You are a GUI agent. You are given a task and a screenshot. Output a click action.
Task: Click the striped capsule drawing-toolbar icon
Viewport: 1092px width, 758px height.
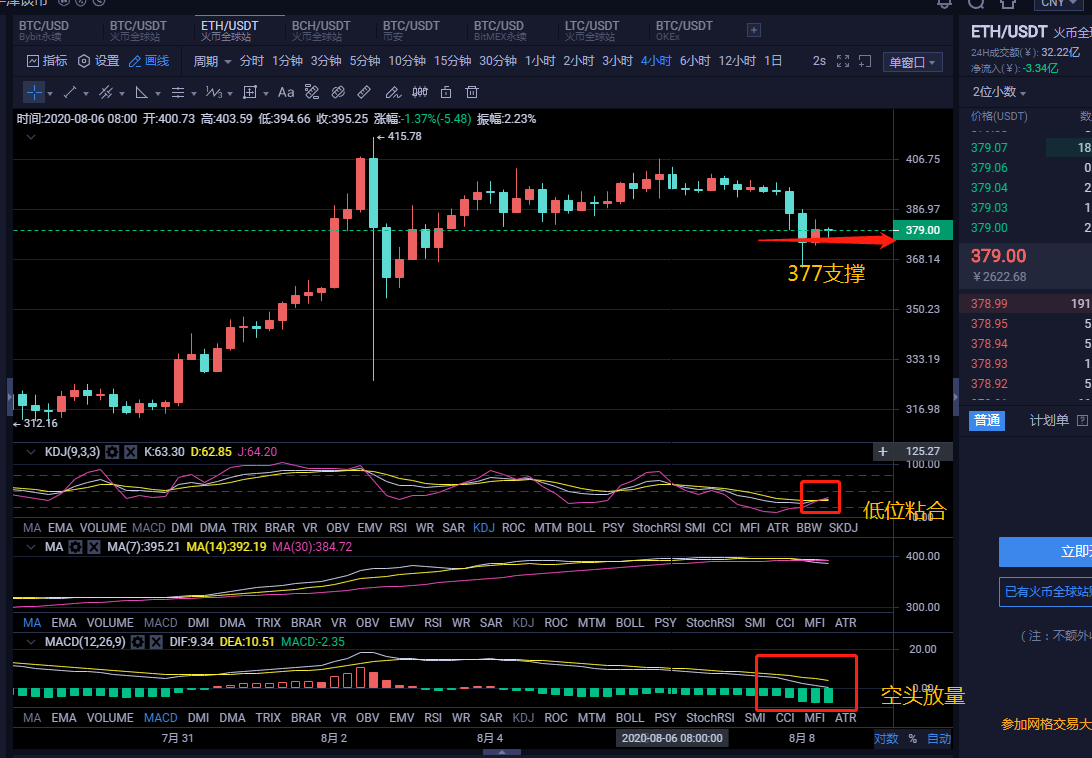point(338,92)
